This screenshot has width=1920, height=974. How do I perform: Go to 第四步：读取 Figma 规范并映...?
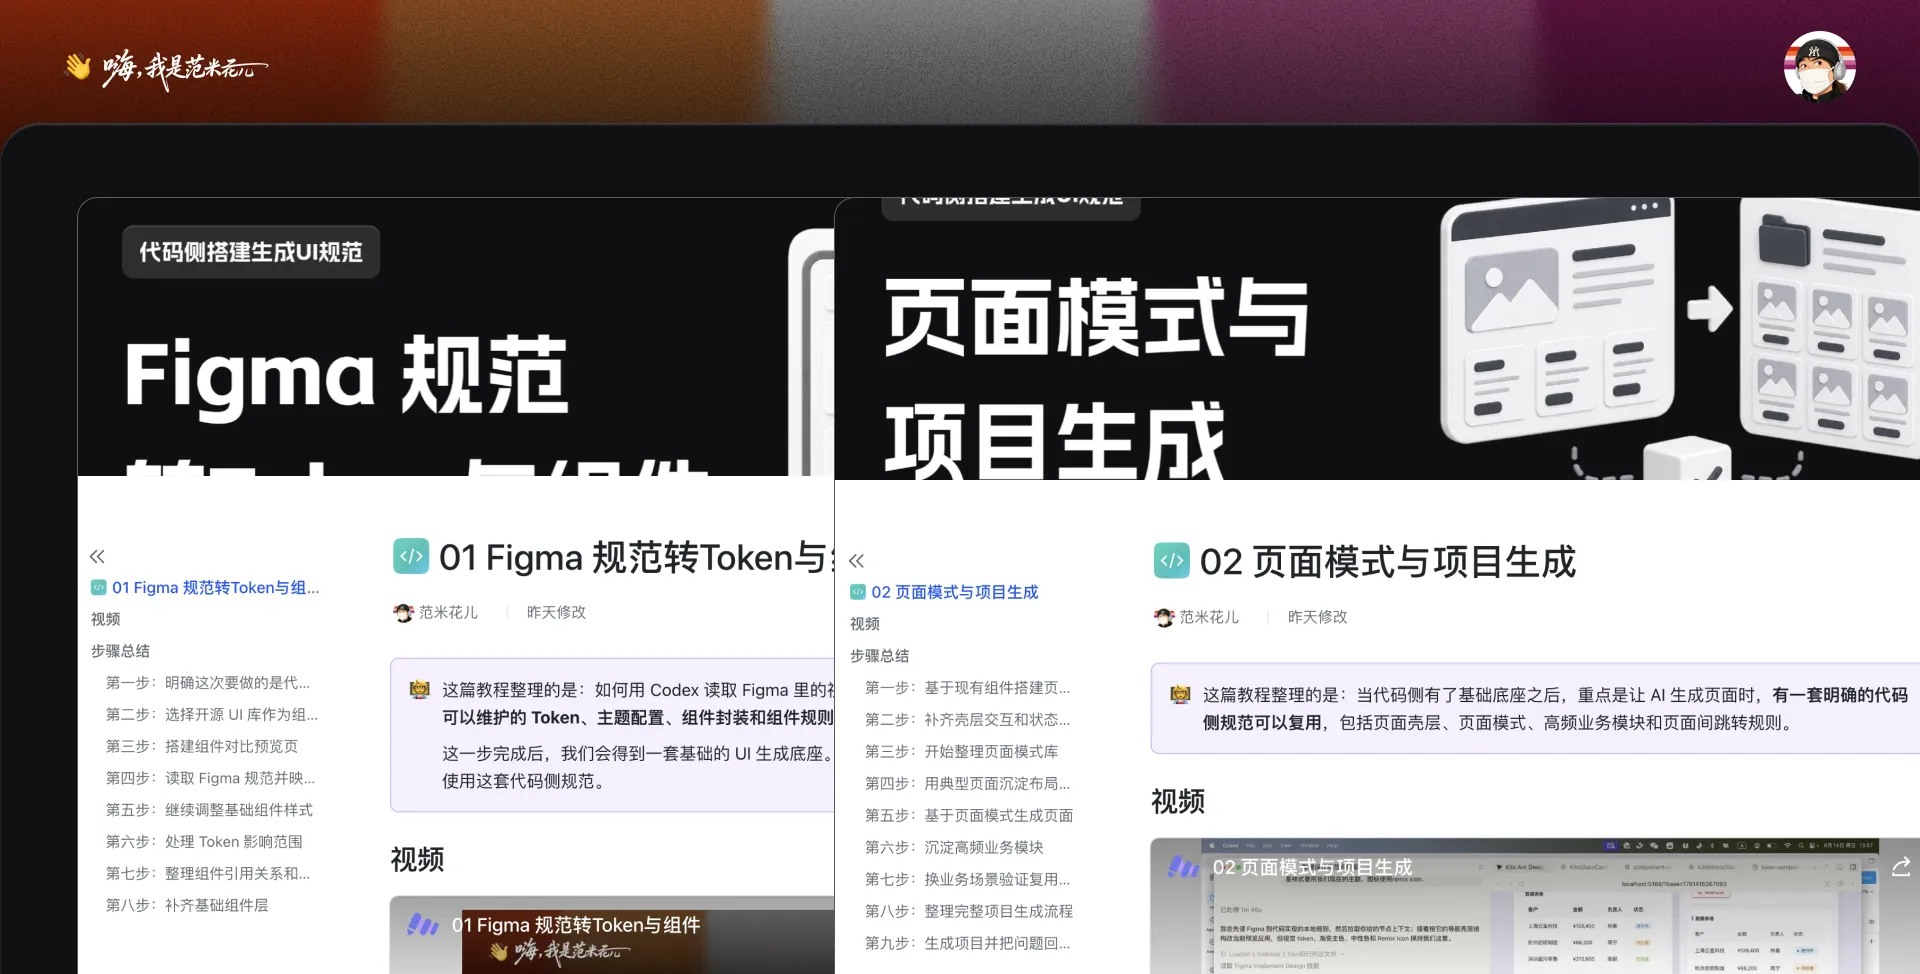pyautogui.click(x=210, y=779)
